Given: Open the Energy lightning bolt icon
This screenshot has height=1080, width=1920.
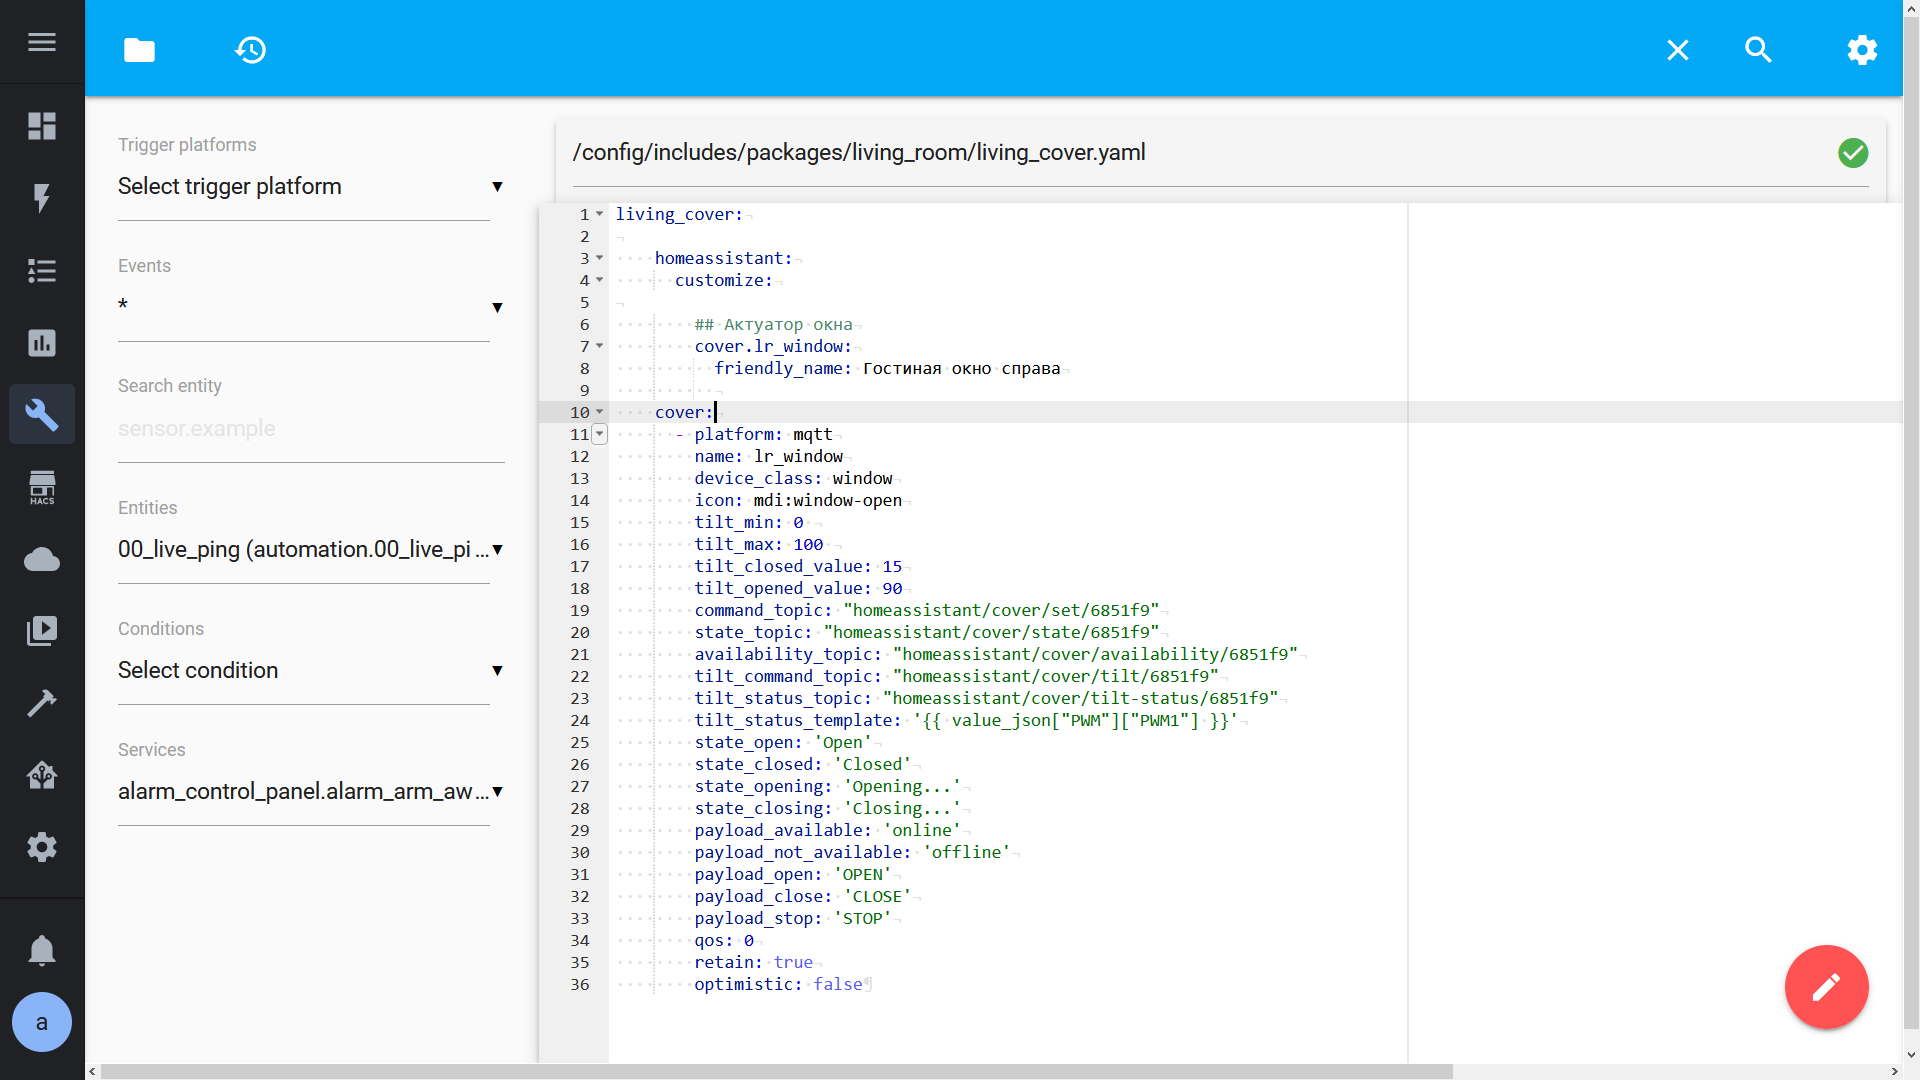Looking at the screenshot, I should (x=42, y=198).
